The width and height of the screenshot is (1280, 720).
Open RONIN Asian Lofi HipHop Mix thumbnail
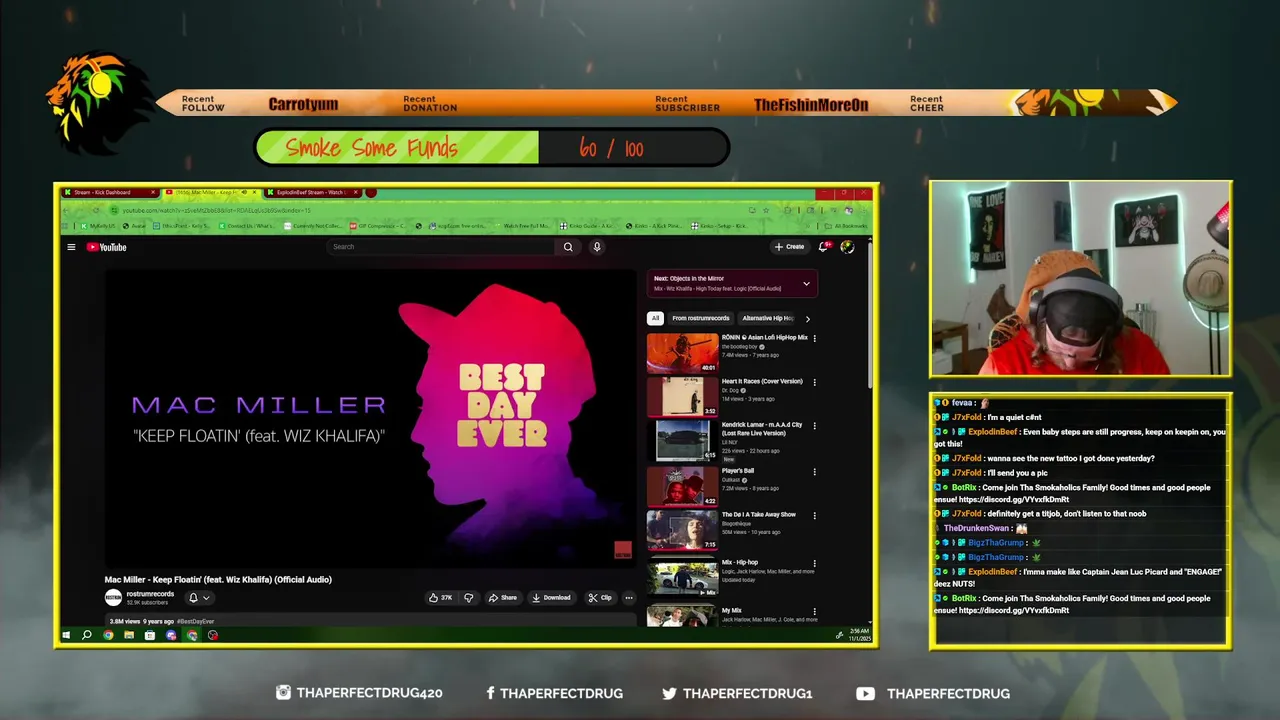click(682, 352)
